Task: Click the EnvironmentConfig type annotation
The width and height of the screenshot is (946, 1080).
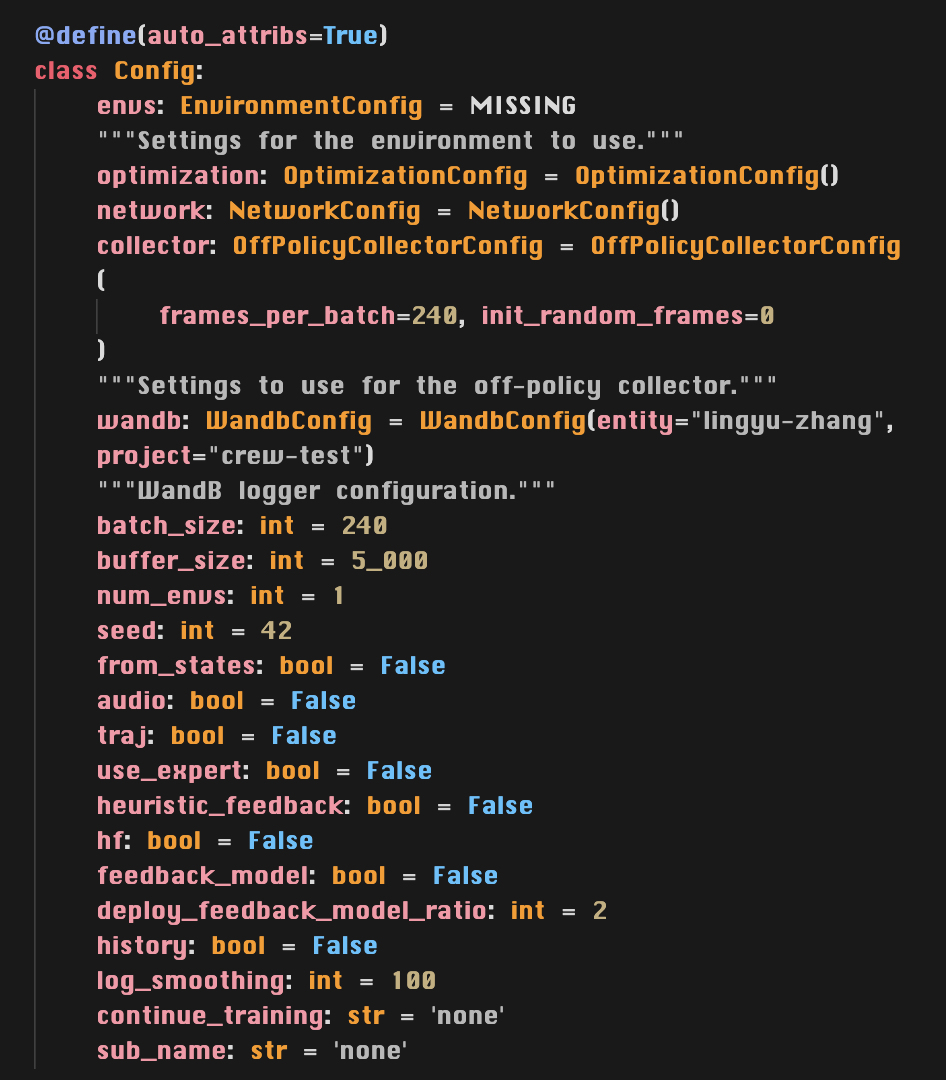Action: click(301, 105)
